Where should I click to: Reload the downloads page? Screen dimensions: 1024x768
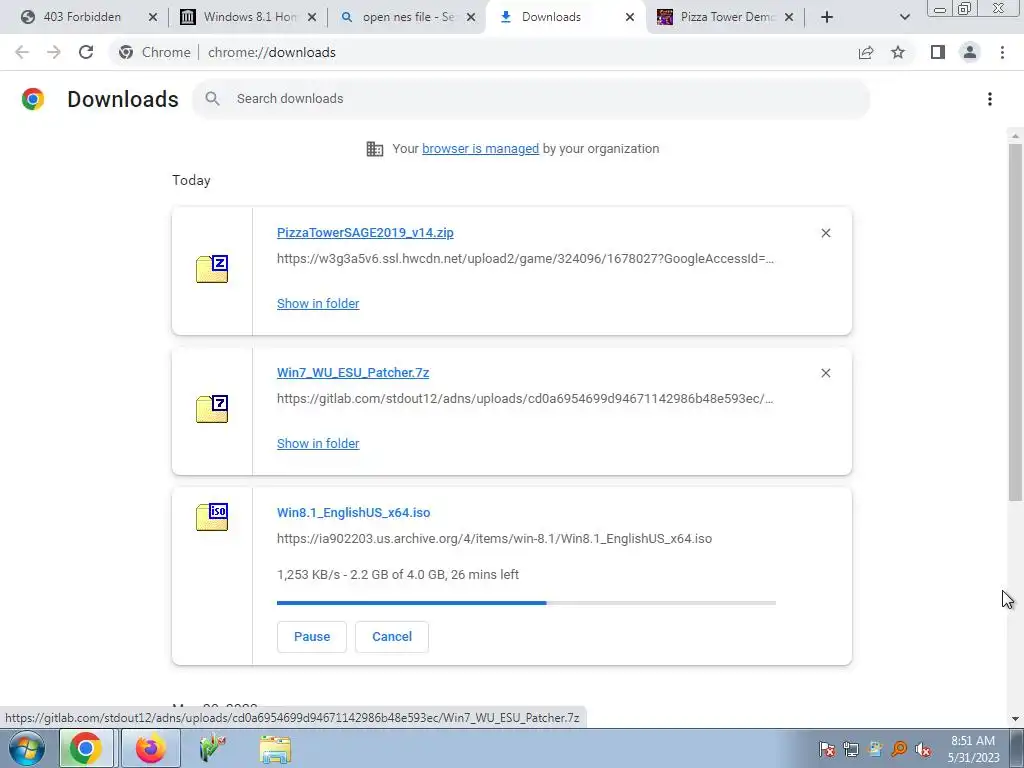[86, 52]
